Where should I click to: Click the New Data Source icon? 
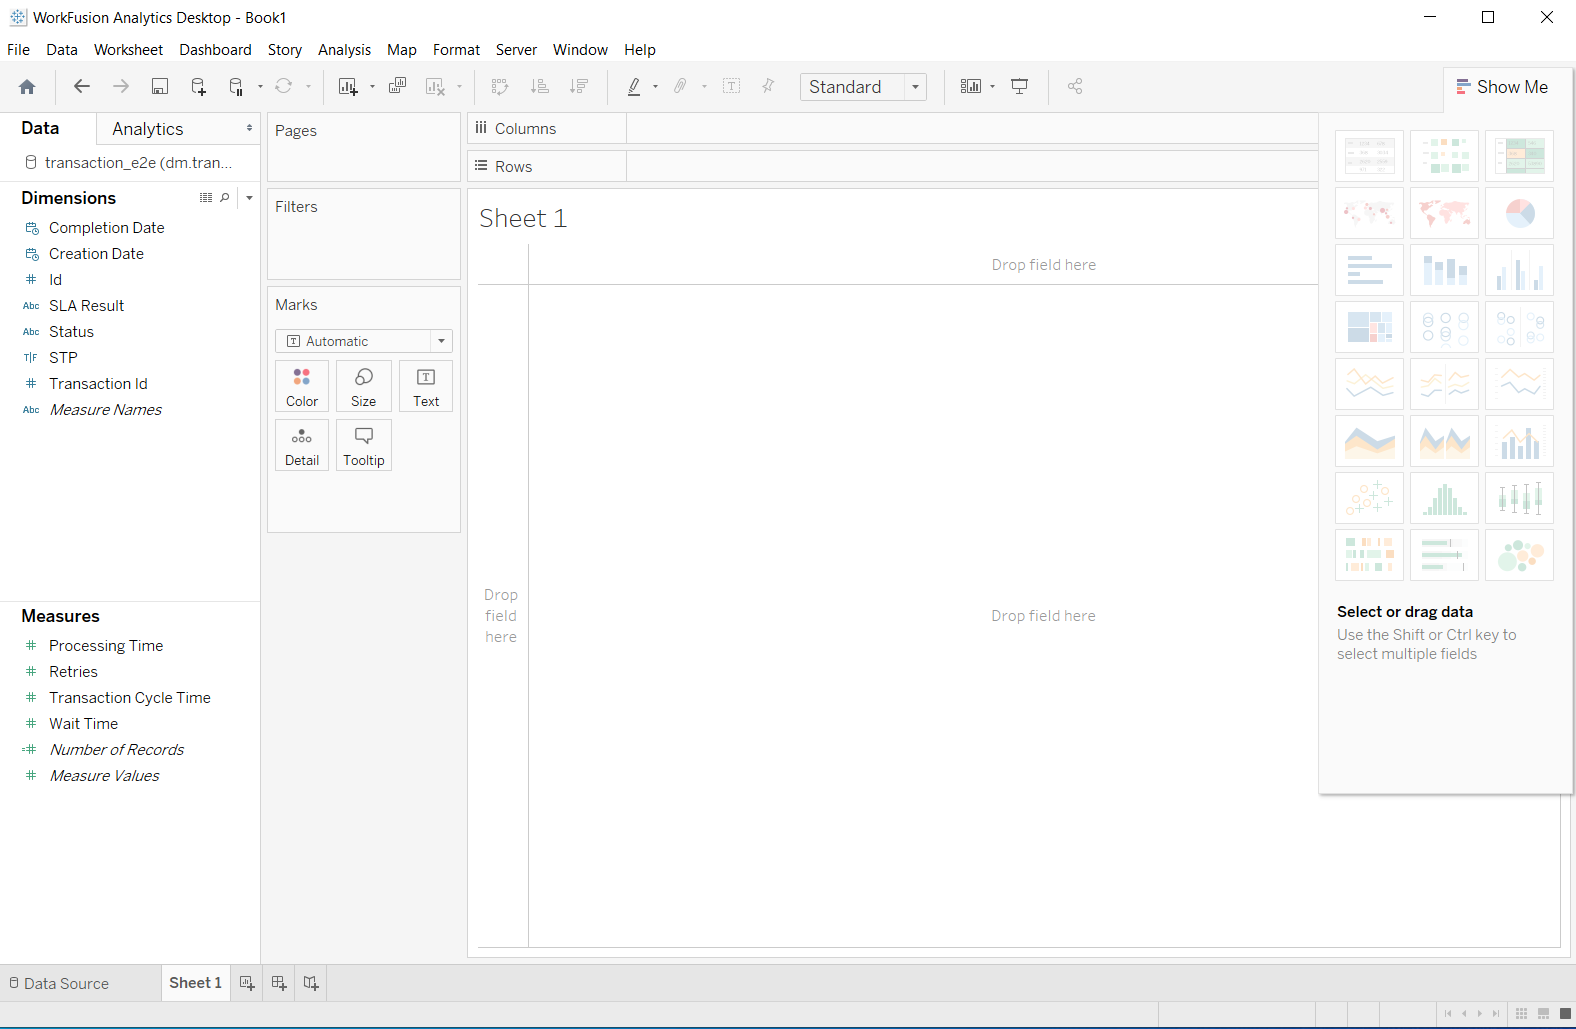(x=199, y=87)
